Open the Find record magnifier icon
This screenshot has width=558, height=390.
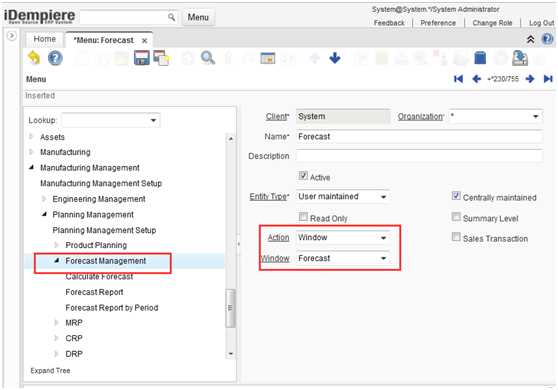pyautogui.click(x=208, y=58)
